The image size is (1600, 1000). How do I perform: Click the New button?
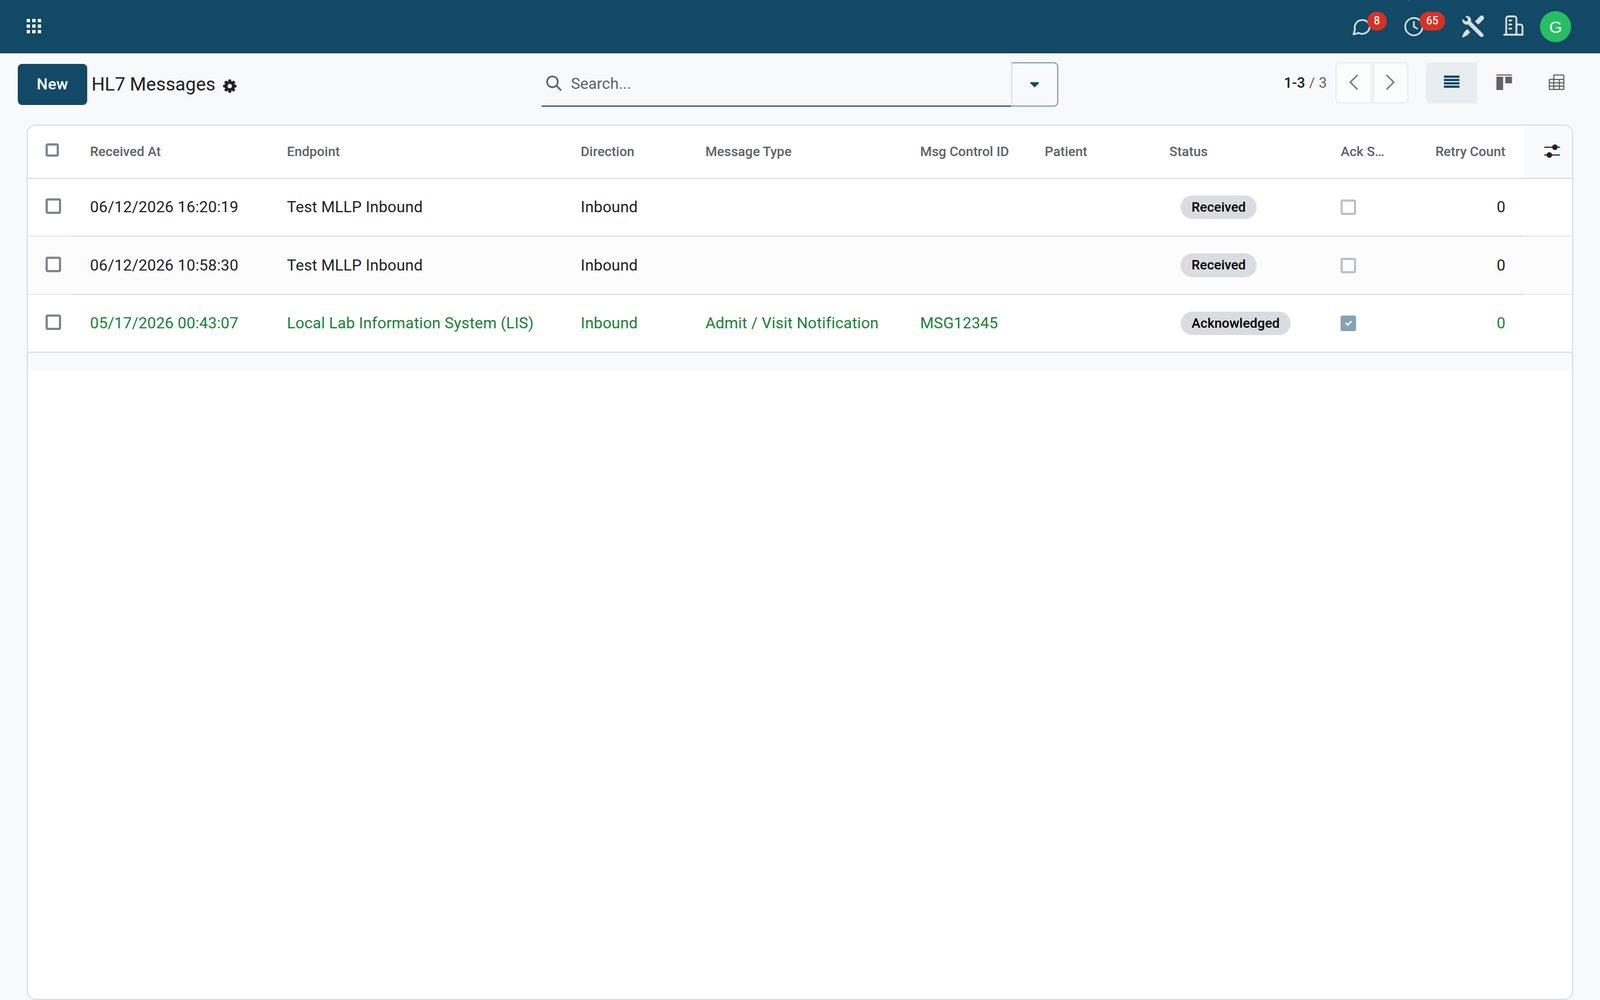pos(52,84)
